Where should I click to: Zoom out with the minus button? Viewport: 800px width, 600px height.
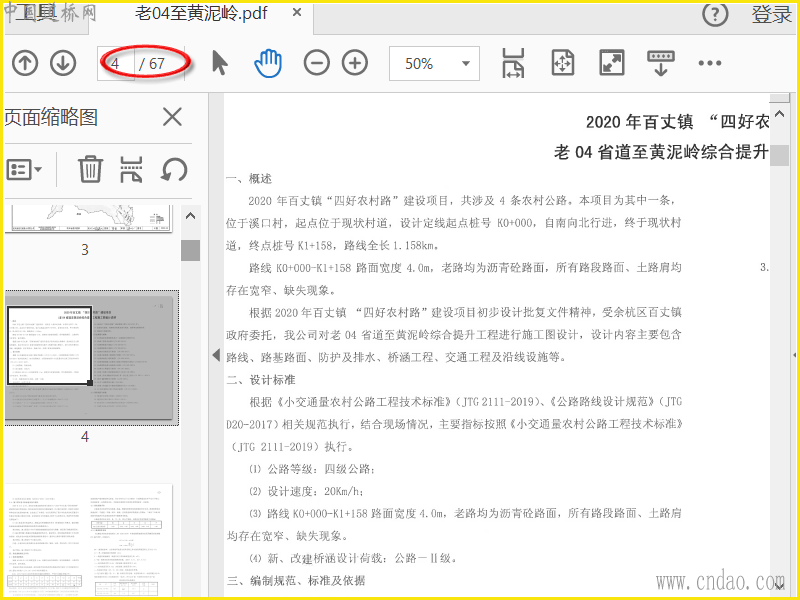[x=316, y=63]
